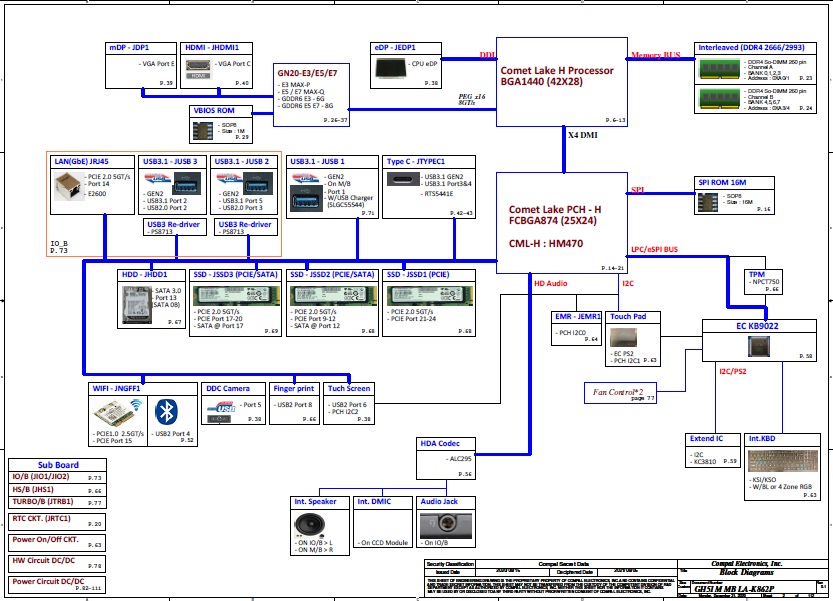Click the RJ45 LAN jack image
Viewport: 833px width, 601px height.
pyautogui.click(x=70, y=184)
